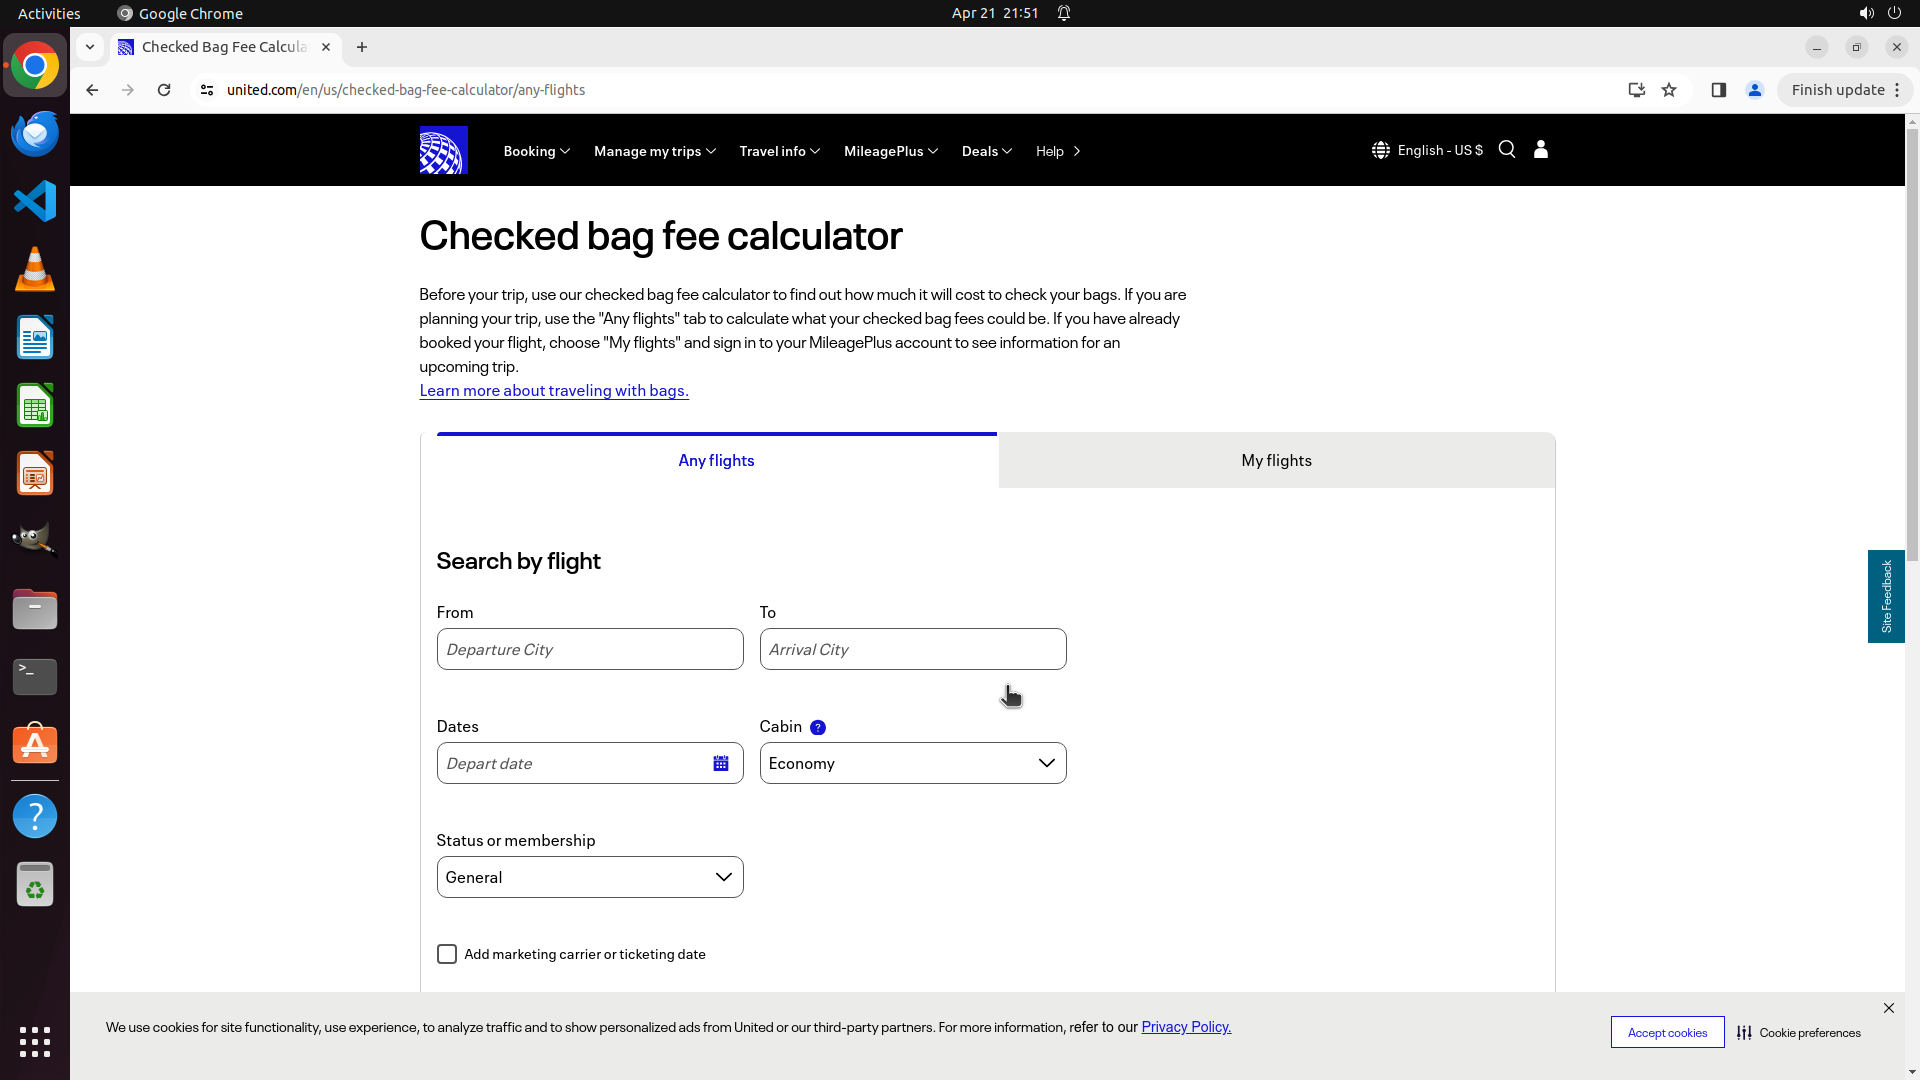Click the United Airlines globe logo
The image size is (1920, 1080).
point(443,150)
